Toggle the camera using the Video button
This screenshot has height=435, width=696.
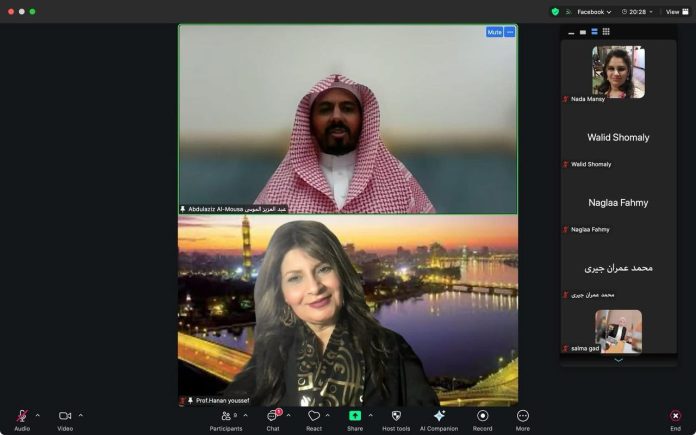65,416
